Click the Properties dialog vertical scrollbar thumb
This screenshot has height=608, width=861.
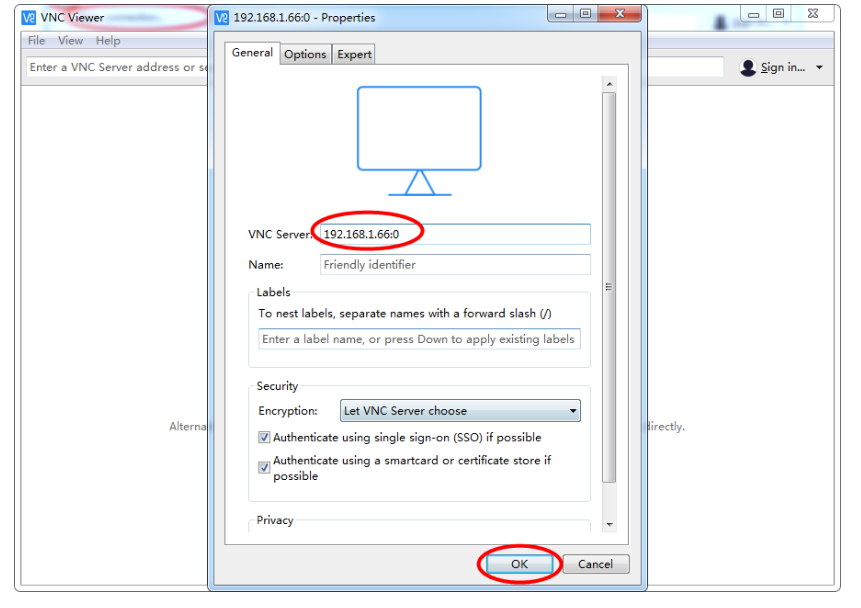tap(609, 287)
